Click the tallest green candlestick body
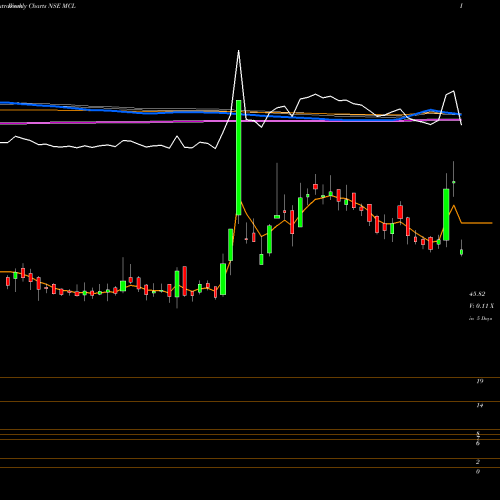 (x=239, y=157)
